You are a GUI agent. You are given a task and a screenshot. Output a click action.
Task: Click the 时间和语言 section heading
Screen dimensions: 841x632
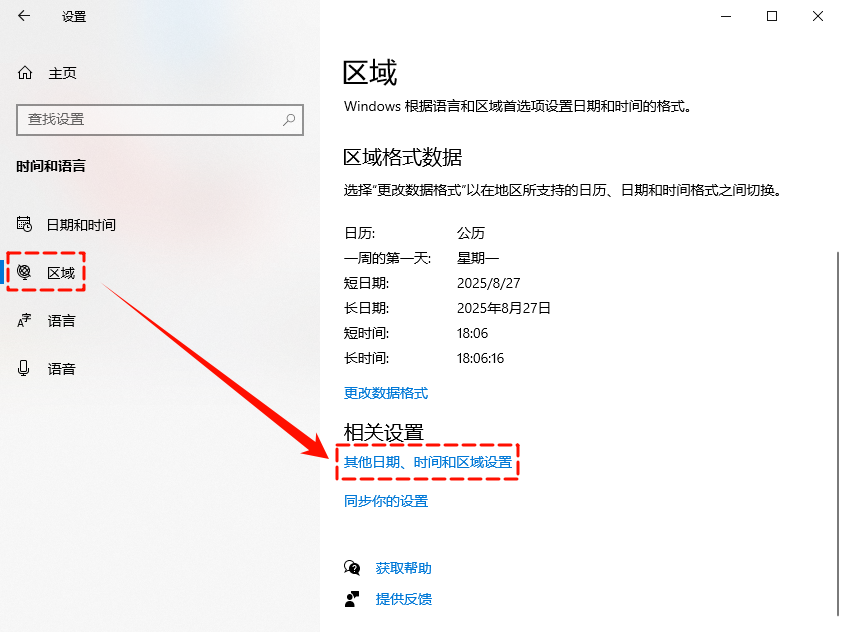51,166
